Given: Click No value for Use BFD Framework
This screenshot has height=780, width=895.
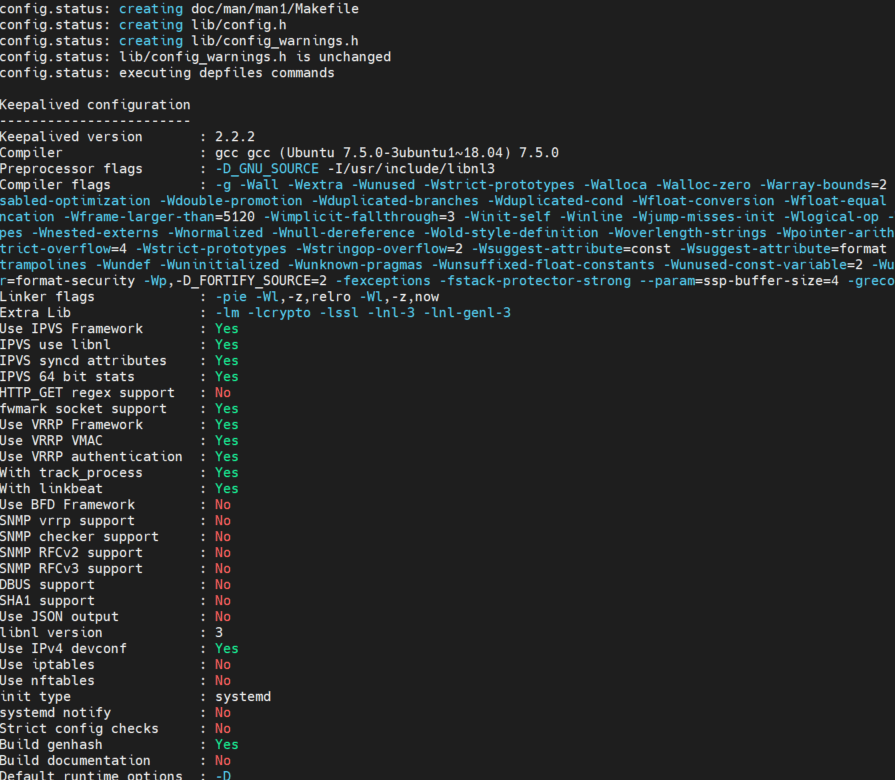Looking at the screenshot, I should [x=223, y=504].
